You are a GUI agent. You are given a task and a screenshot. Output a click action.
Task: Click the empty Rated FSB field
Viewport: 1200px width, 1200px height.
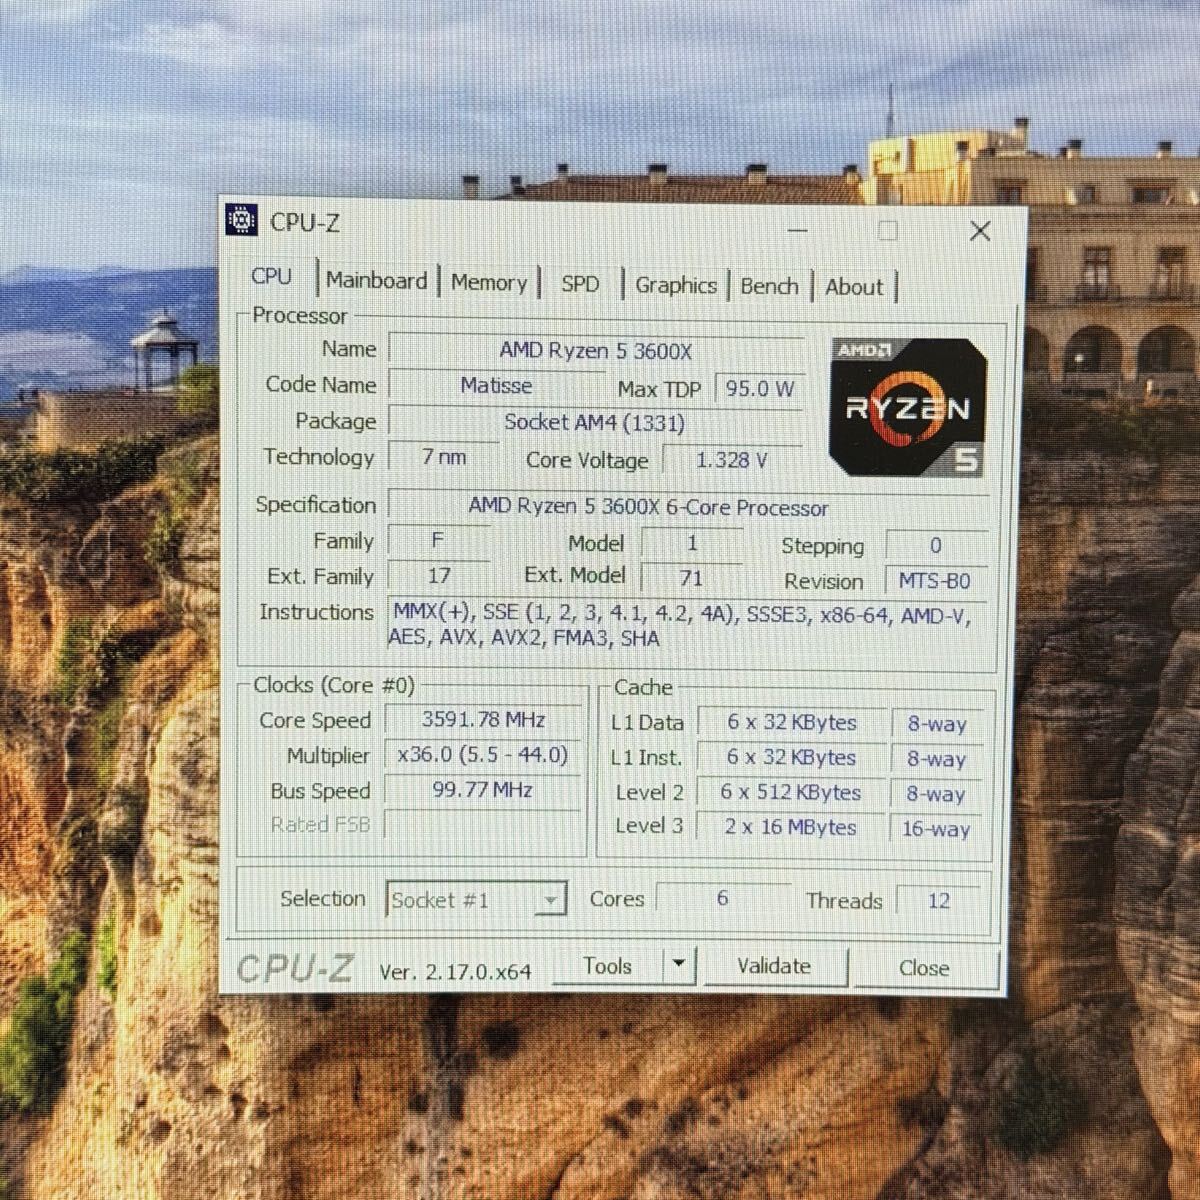point(483,825)
